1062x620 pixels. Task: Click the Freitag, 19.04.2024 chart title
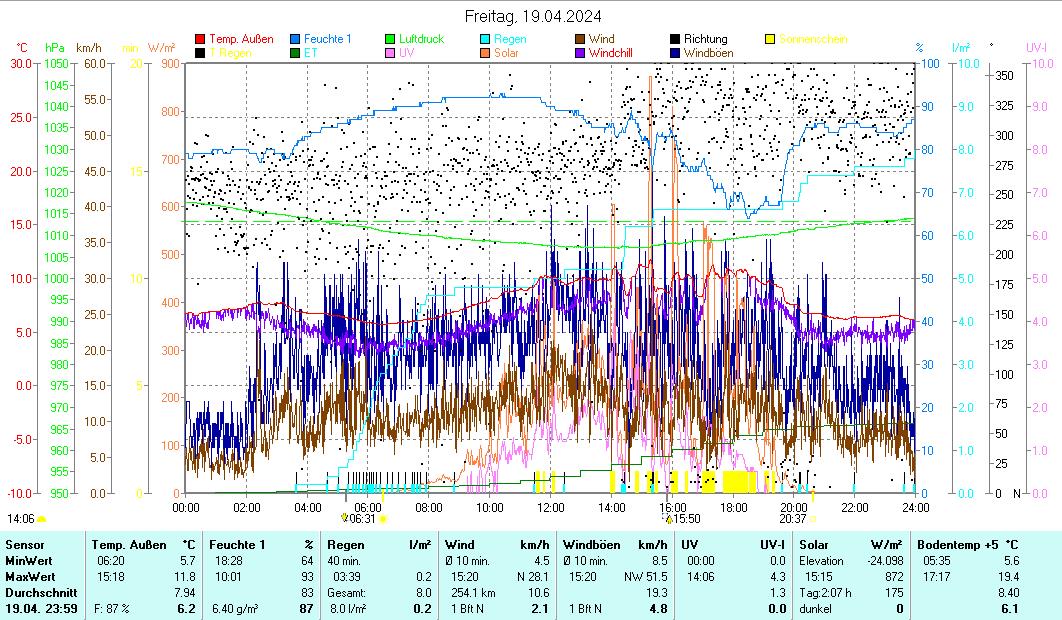531,16
